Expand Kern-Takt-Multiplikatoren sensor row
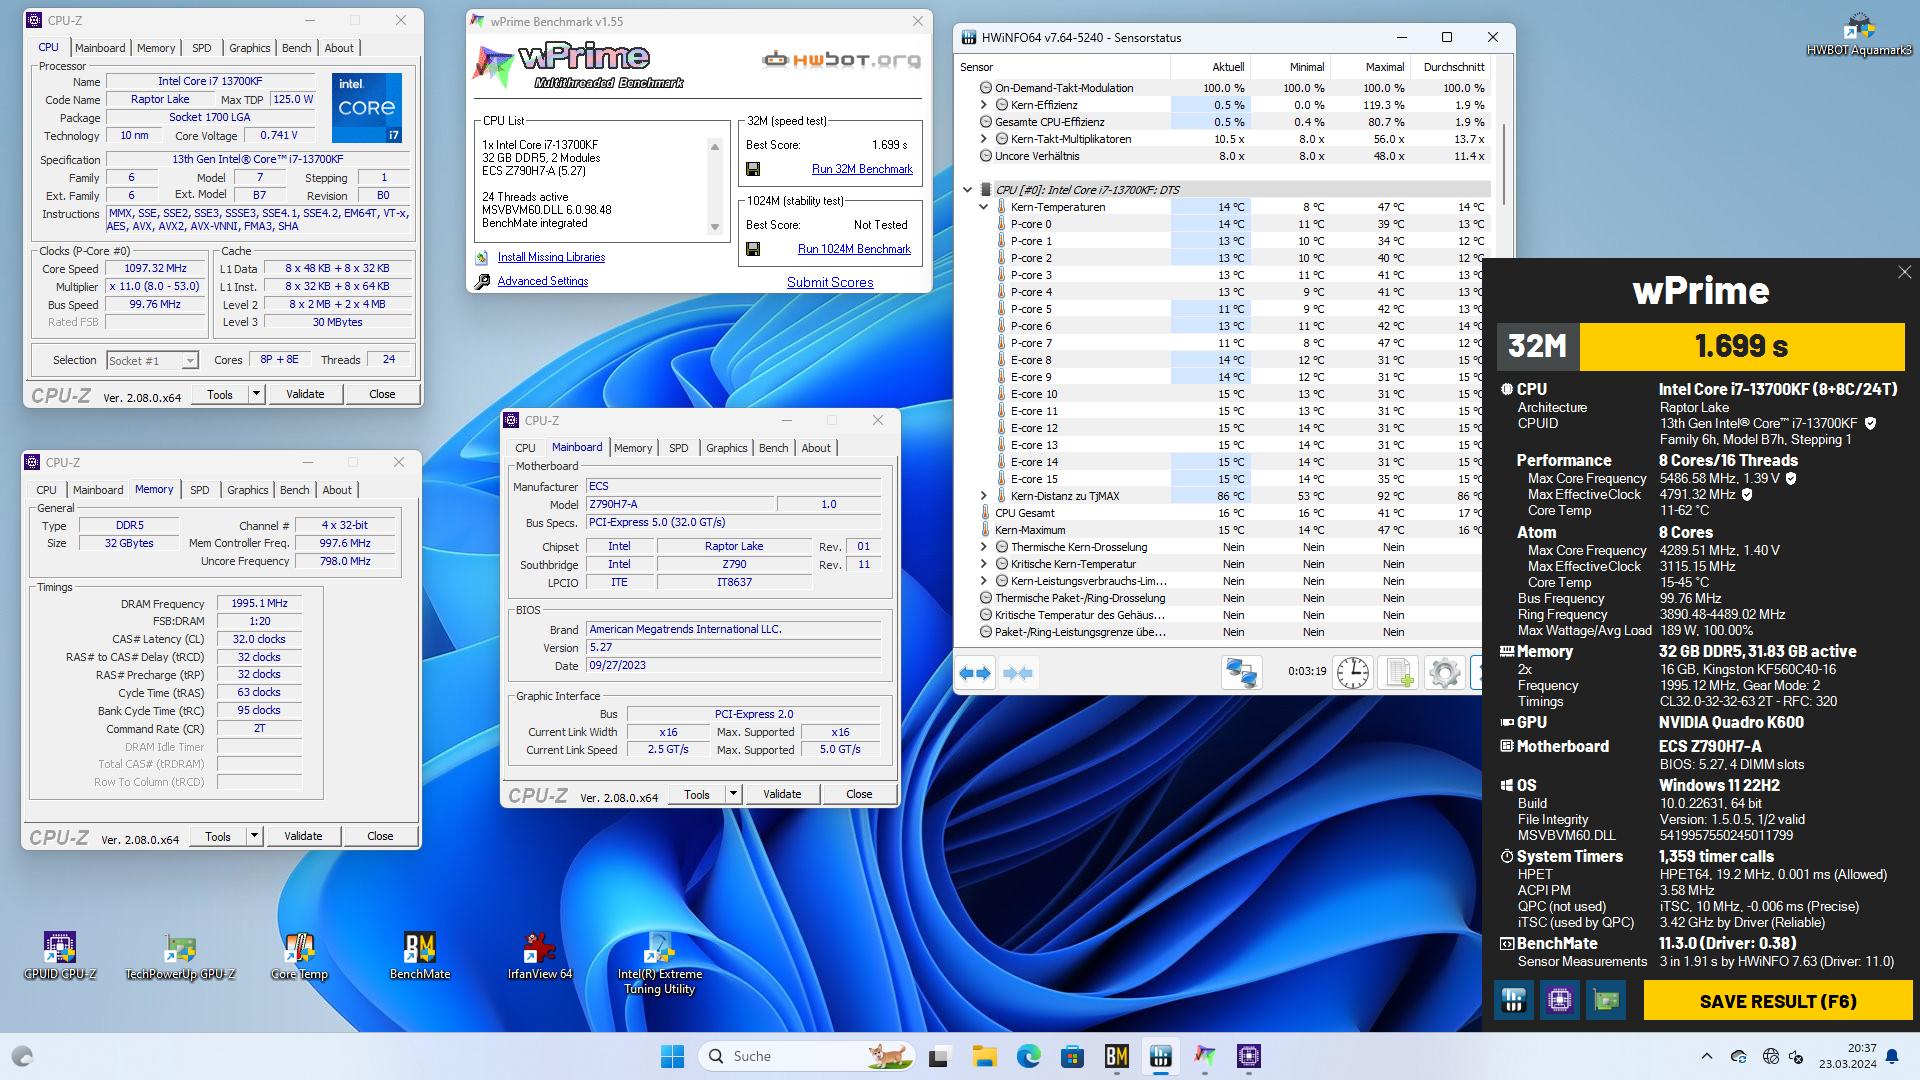The image size is (1920, 1080). click(x=983, y=139)
